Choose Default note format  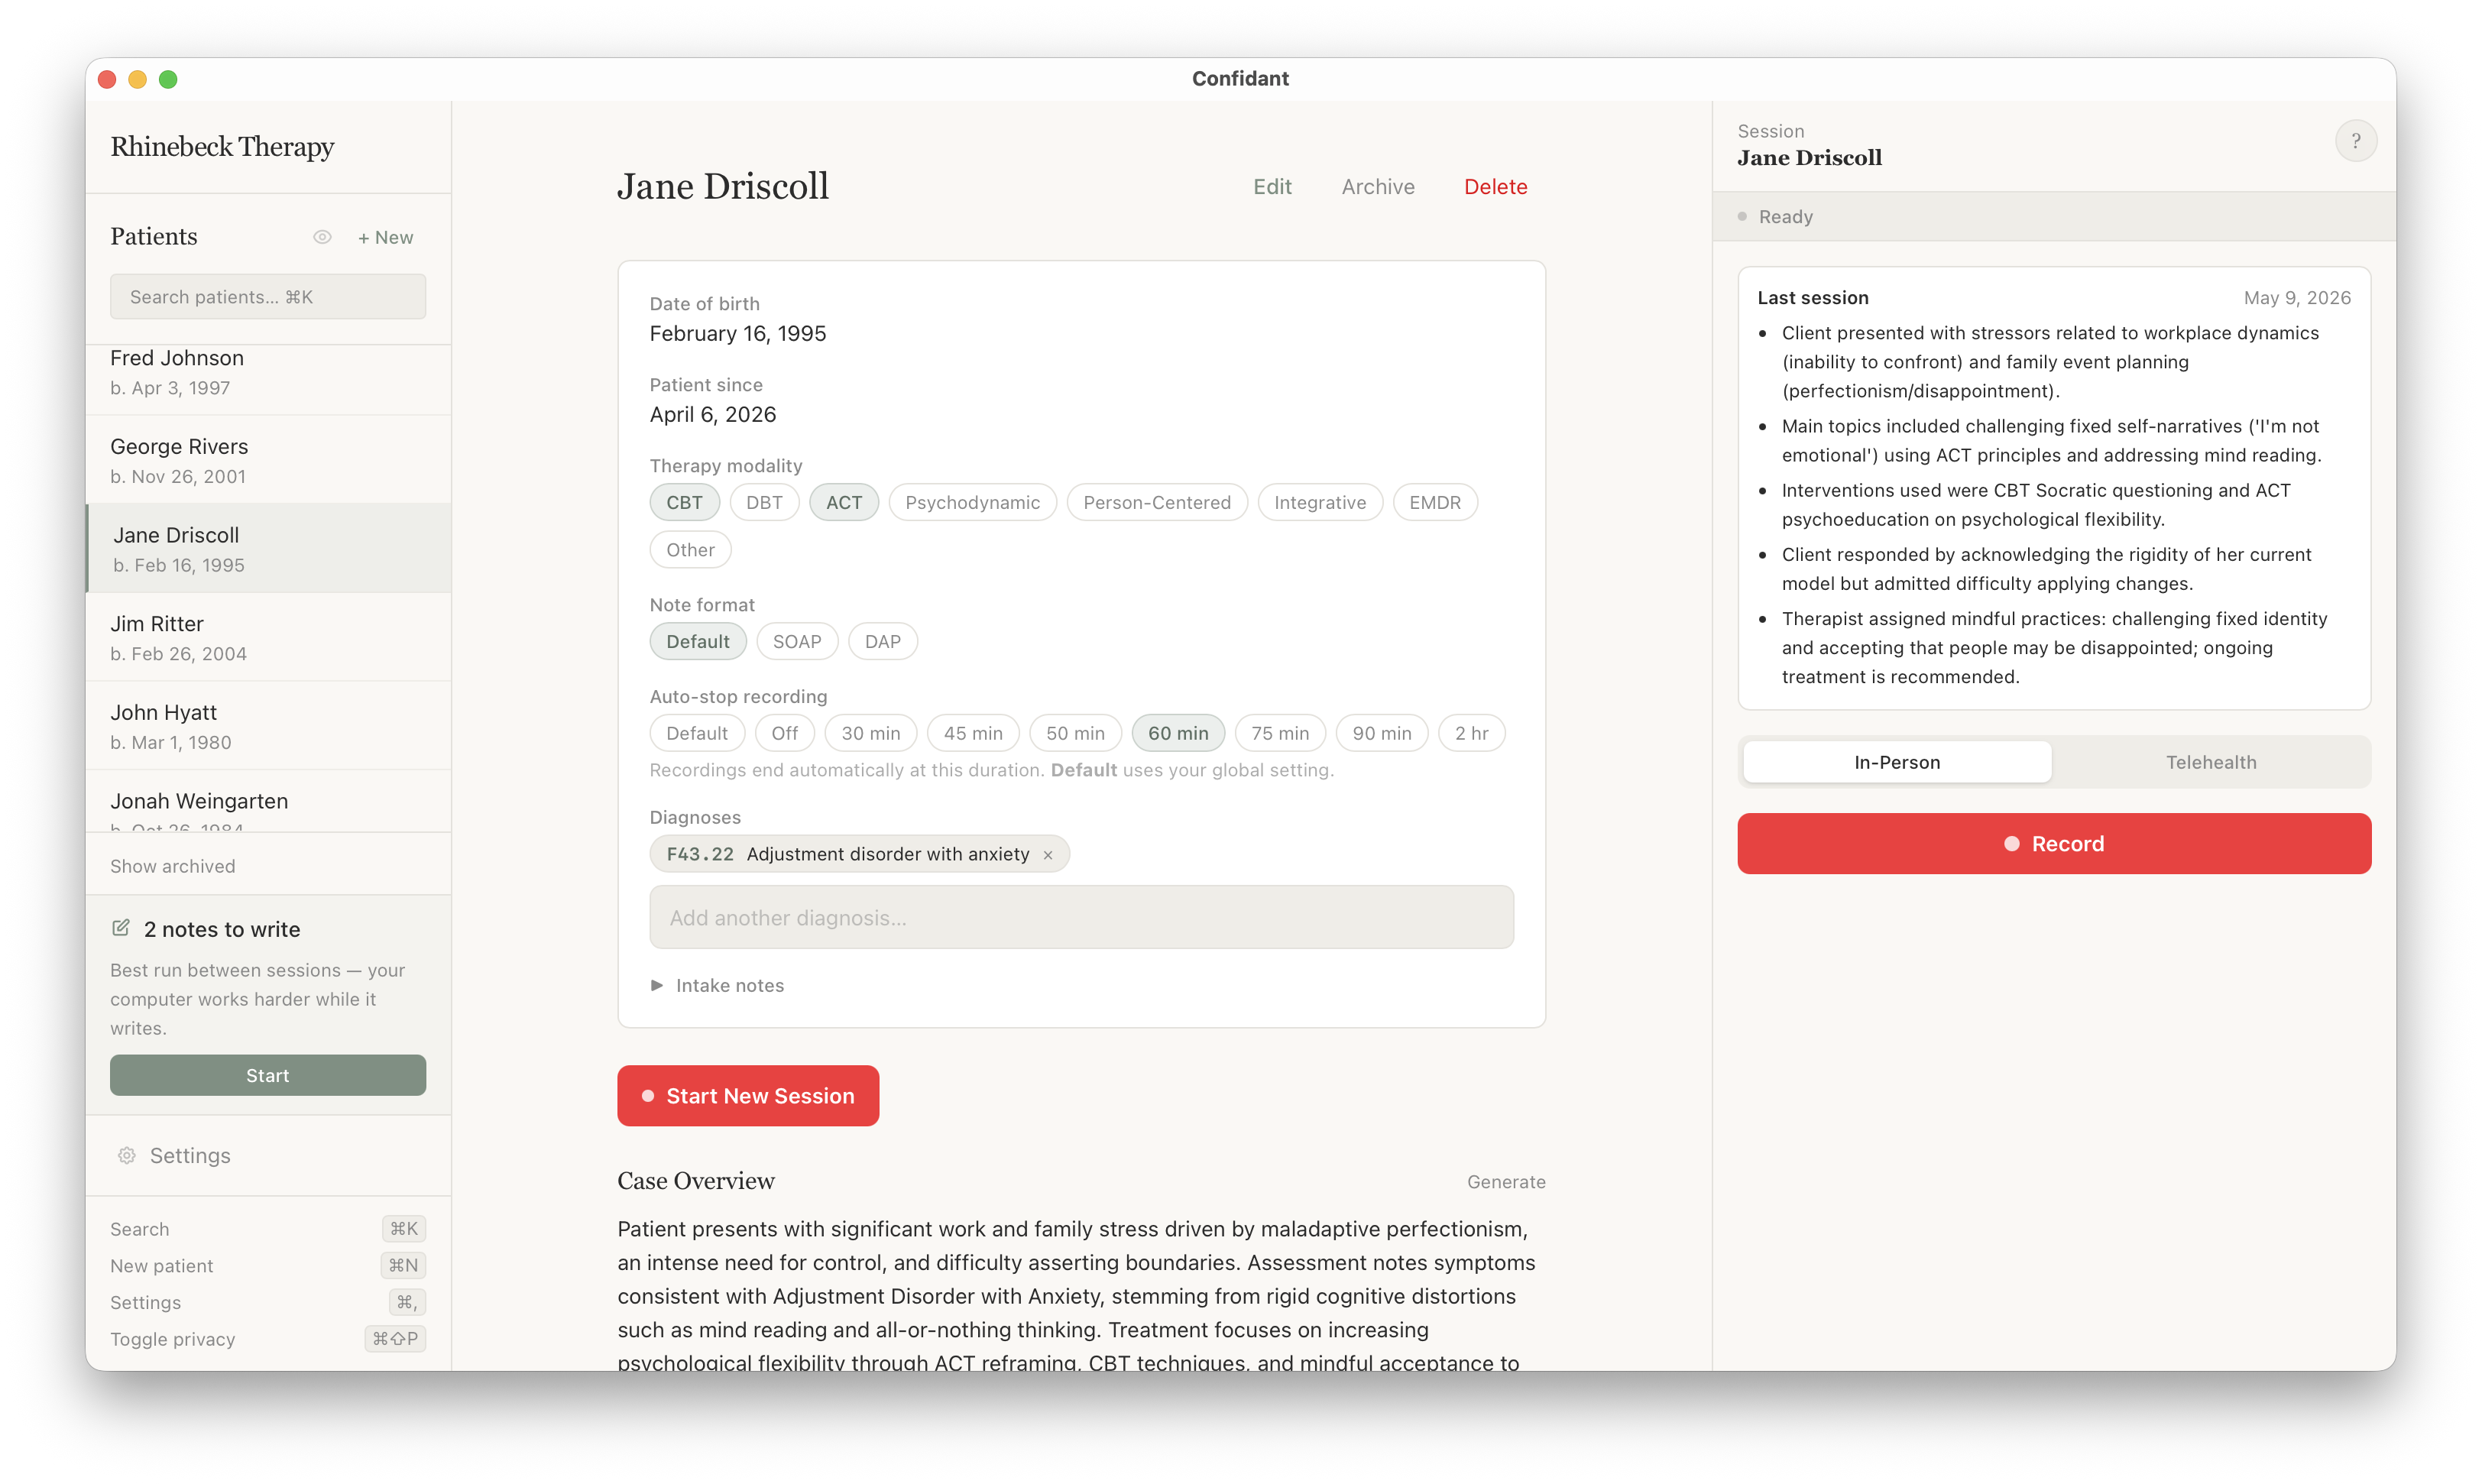[698, 641]
